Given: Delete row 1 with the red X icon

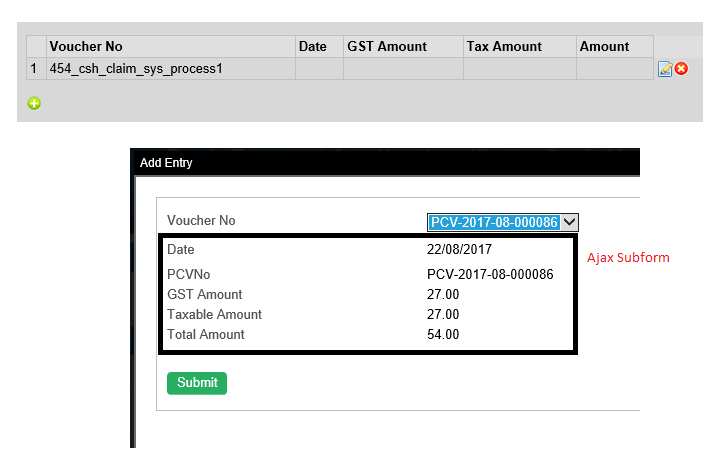Looking at the screenshot, I should coord(681,69).
